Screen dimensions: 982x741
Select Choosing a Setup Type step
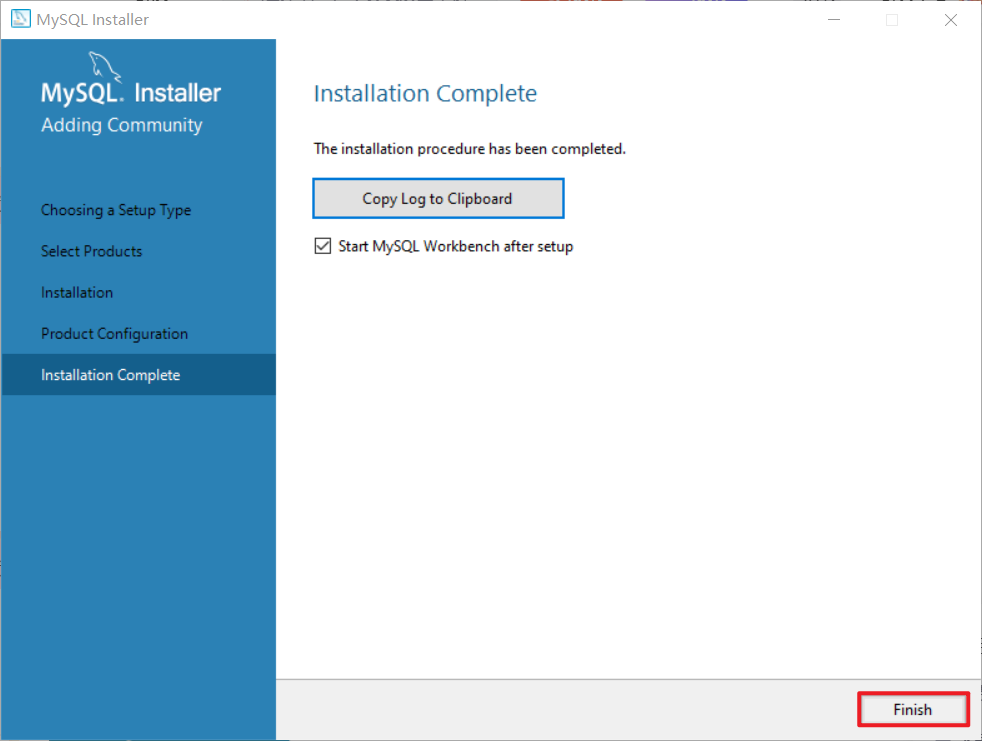(116, 210)
